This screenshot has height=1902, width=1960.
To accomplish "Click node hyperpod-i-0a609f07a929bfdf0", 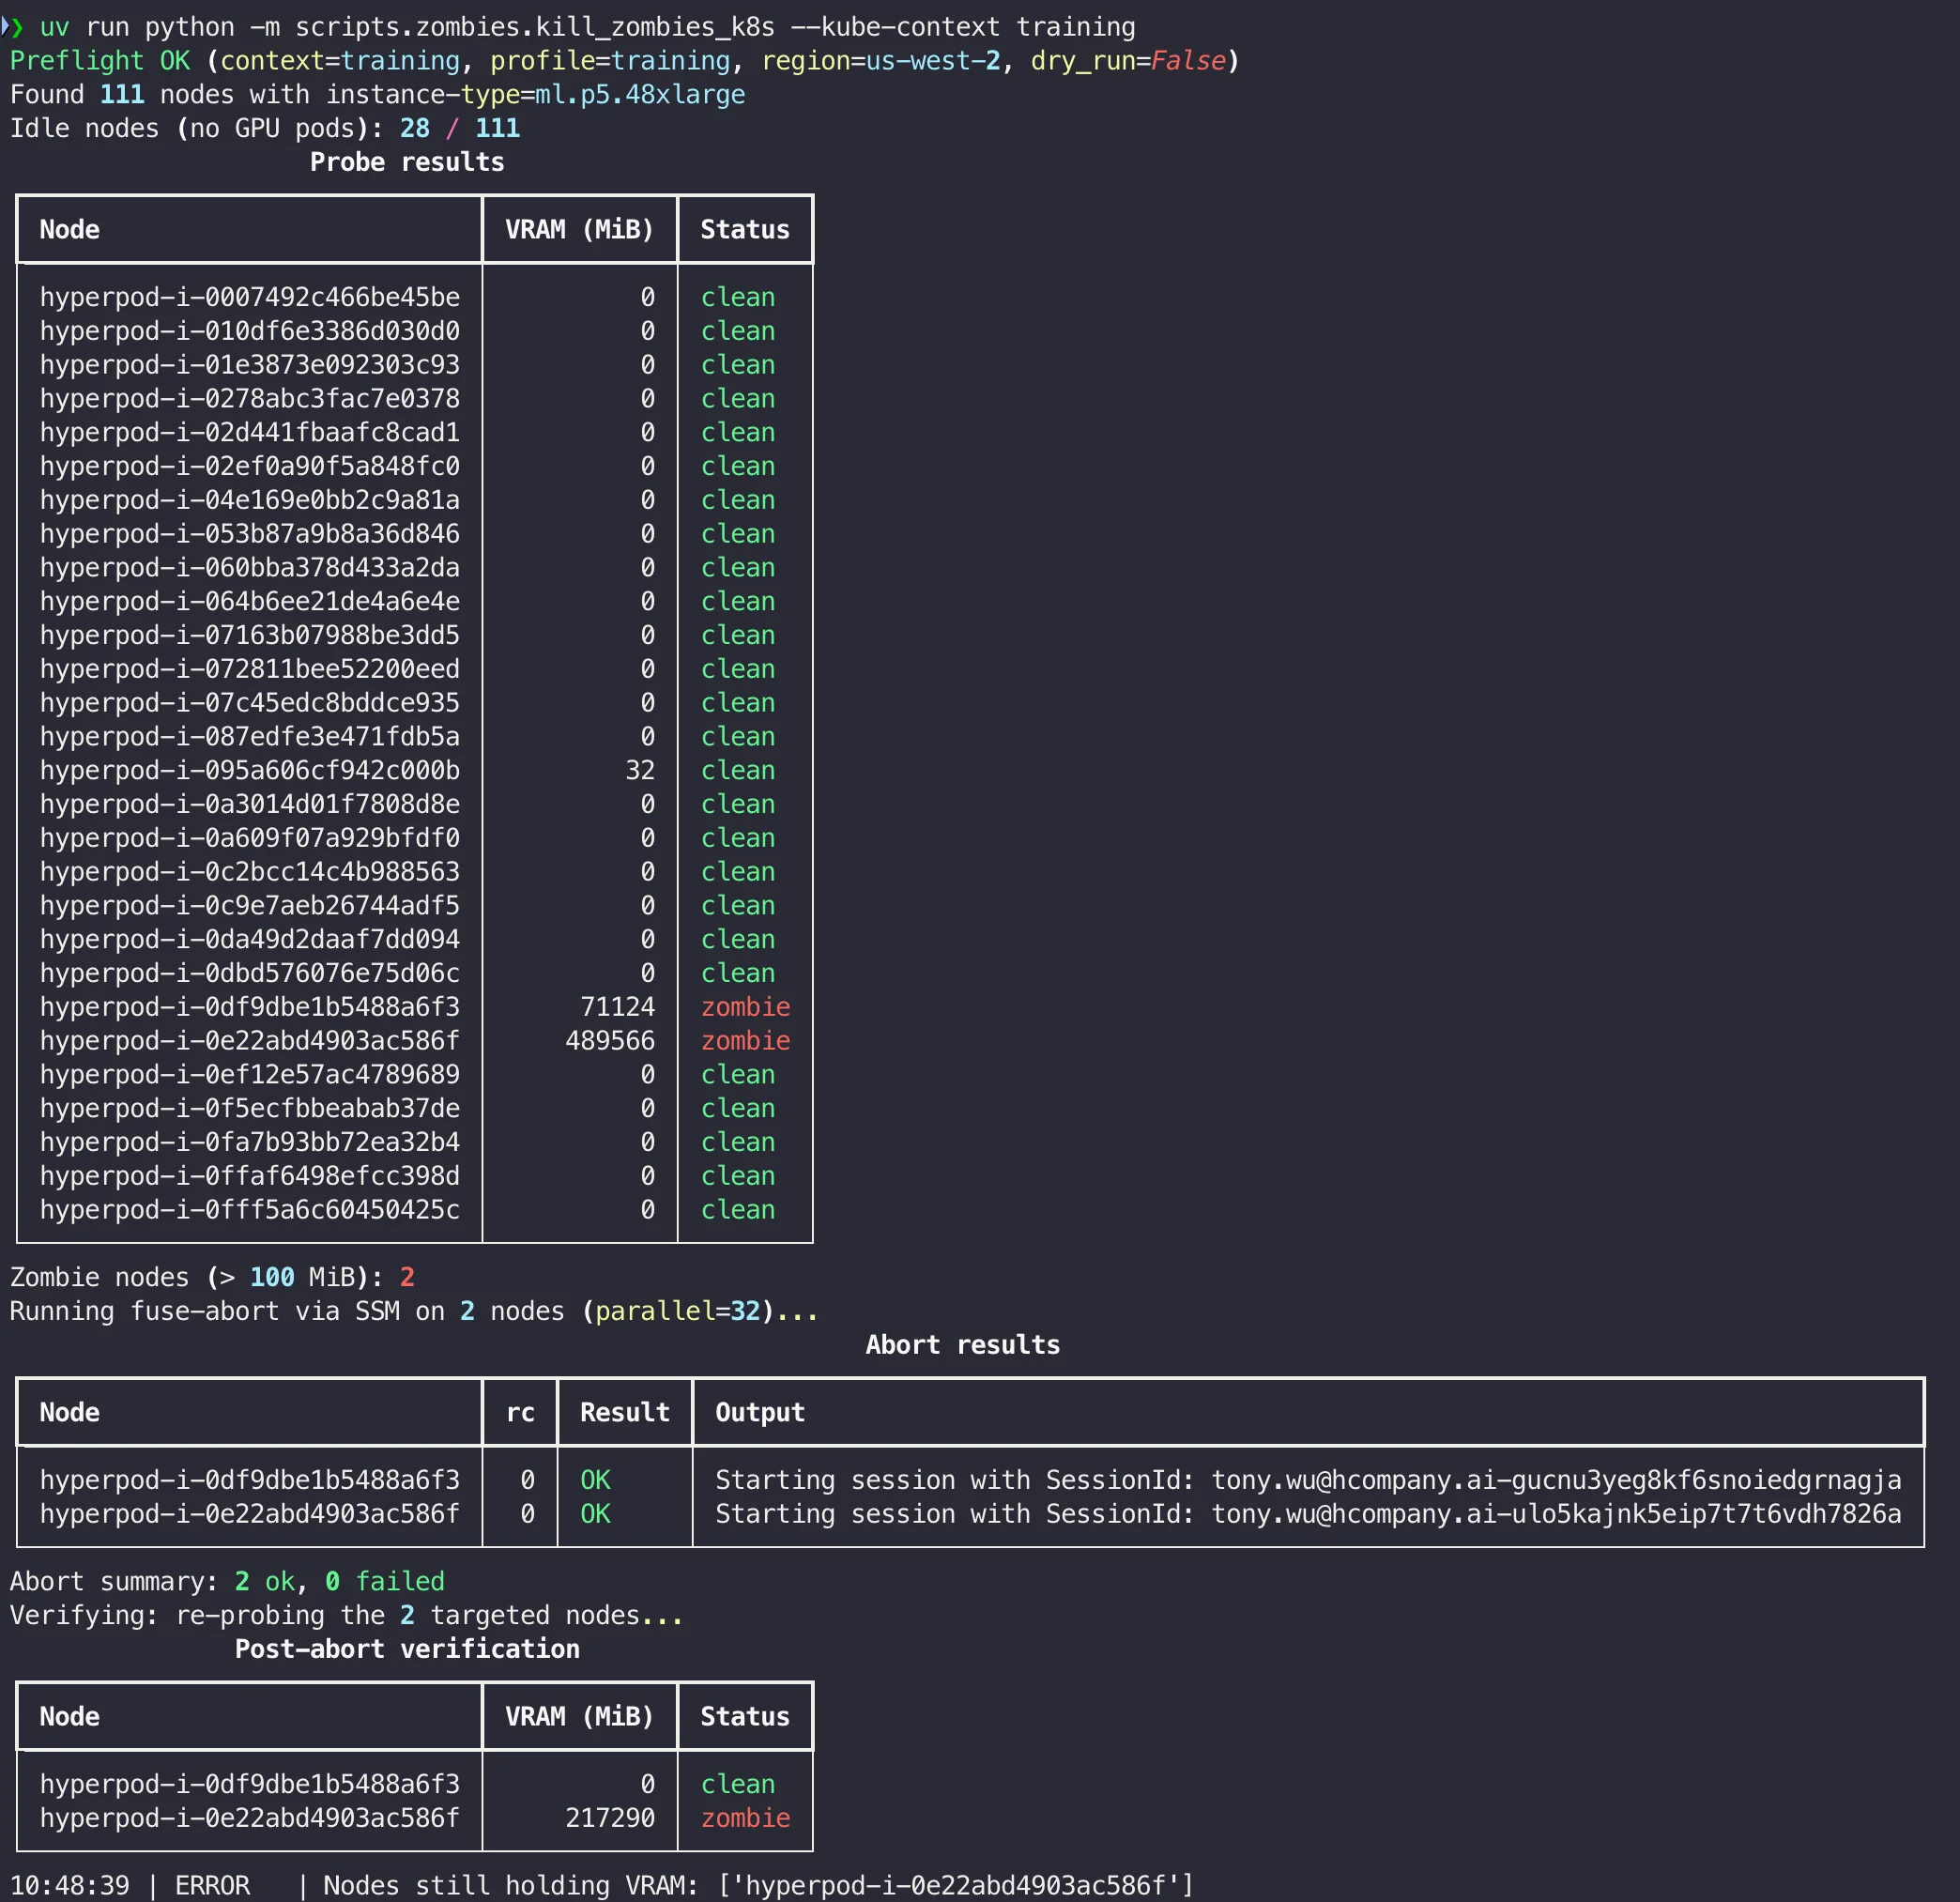I will point(250,838).
